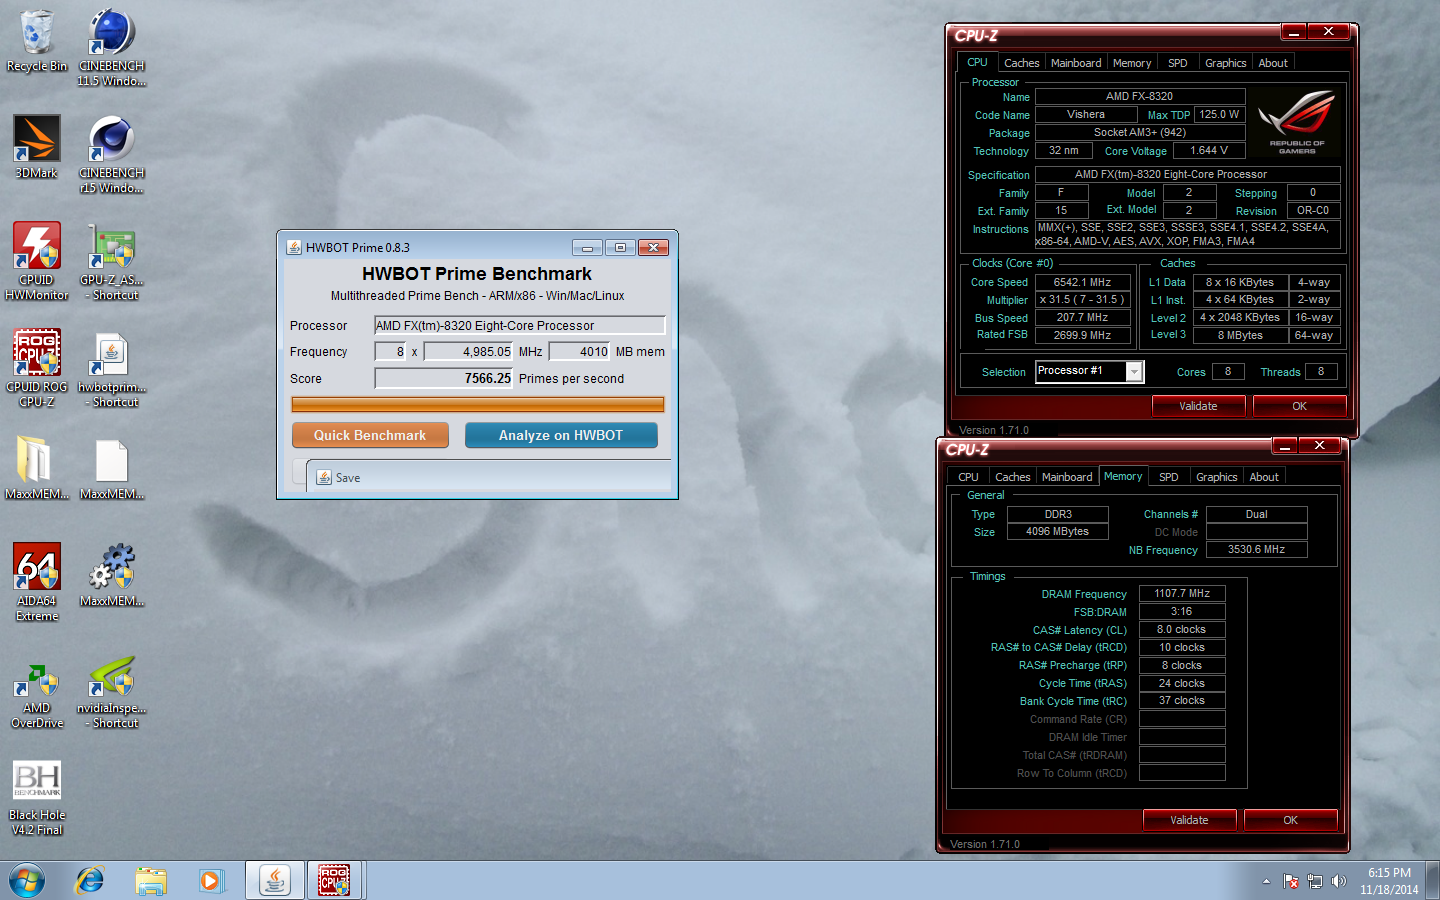Select Black Hole V4.2 Final icon
The width and height of the screenshot is (1440, 900).
pos(37,797)
